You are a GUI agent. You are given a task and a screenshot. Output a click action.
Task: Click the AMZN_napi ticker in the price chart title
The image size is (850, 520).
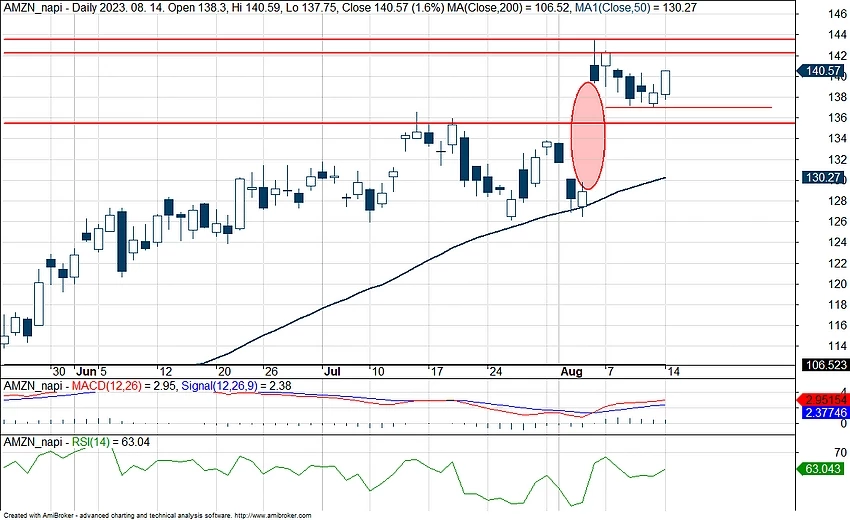tap(33, 8)
